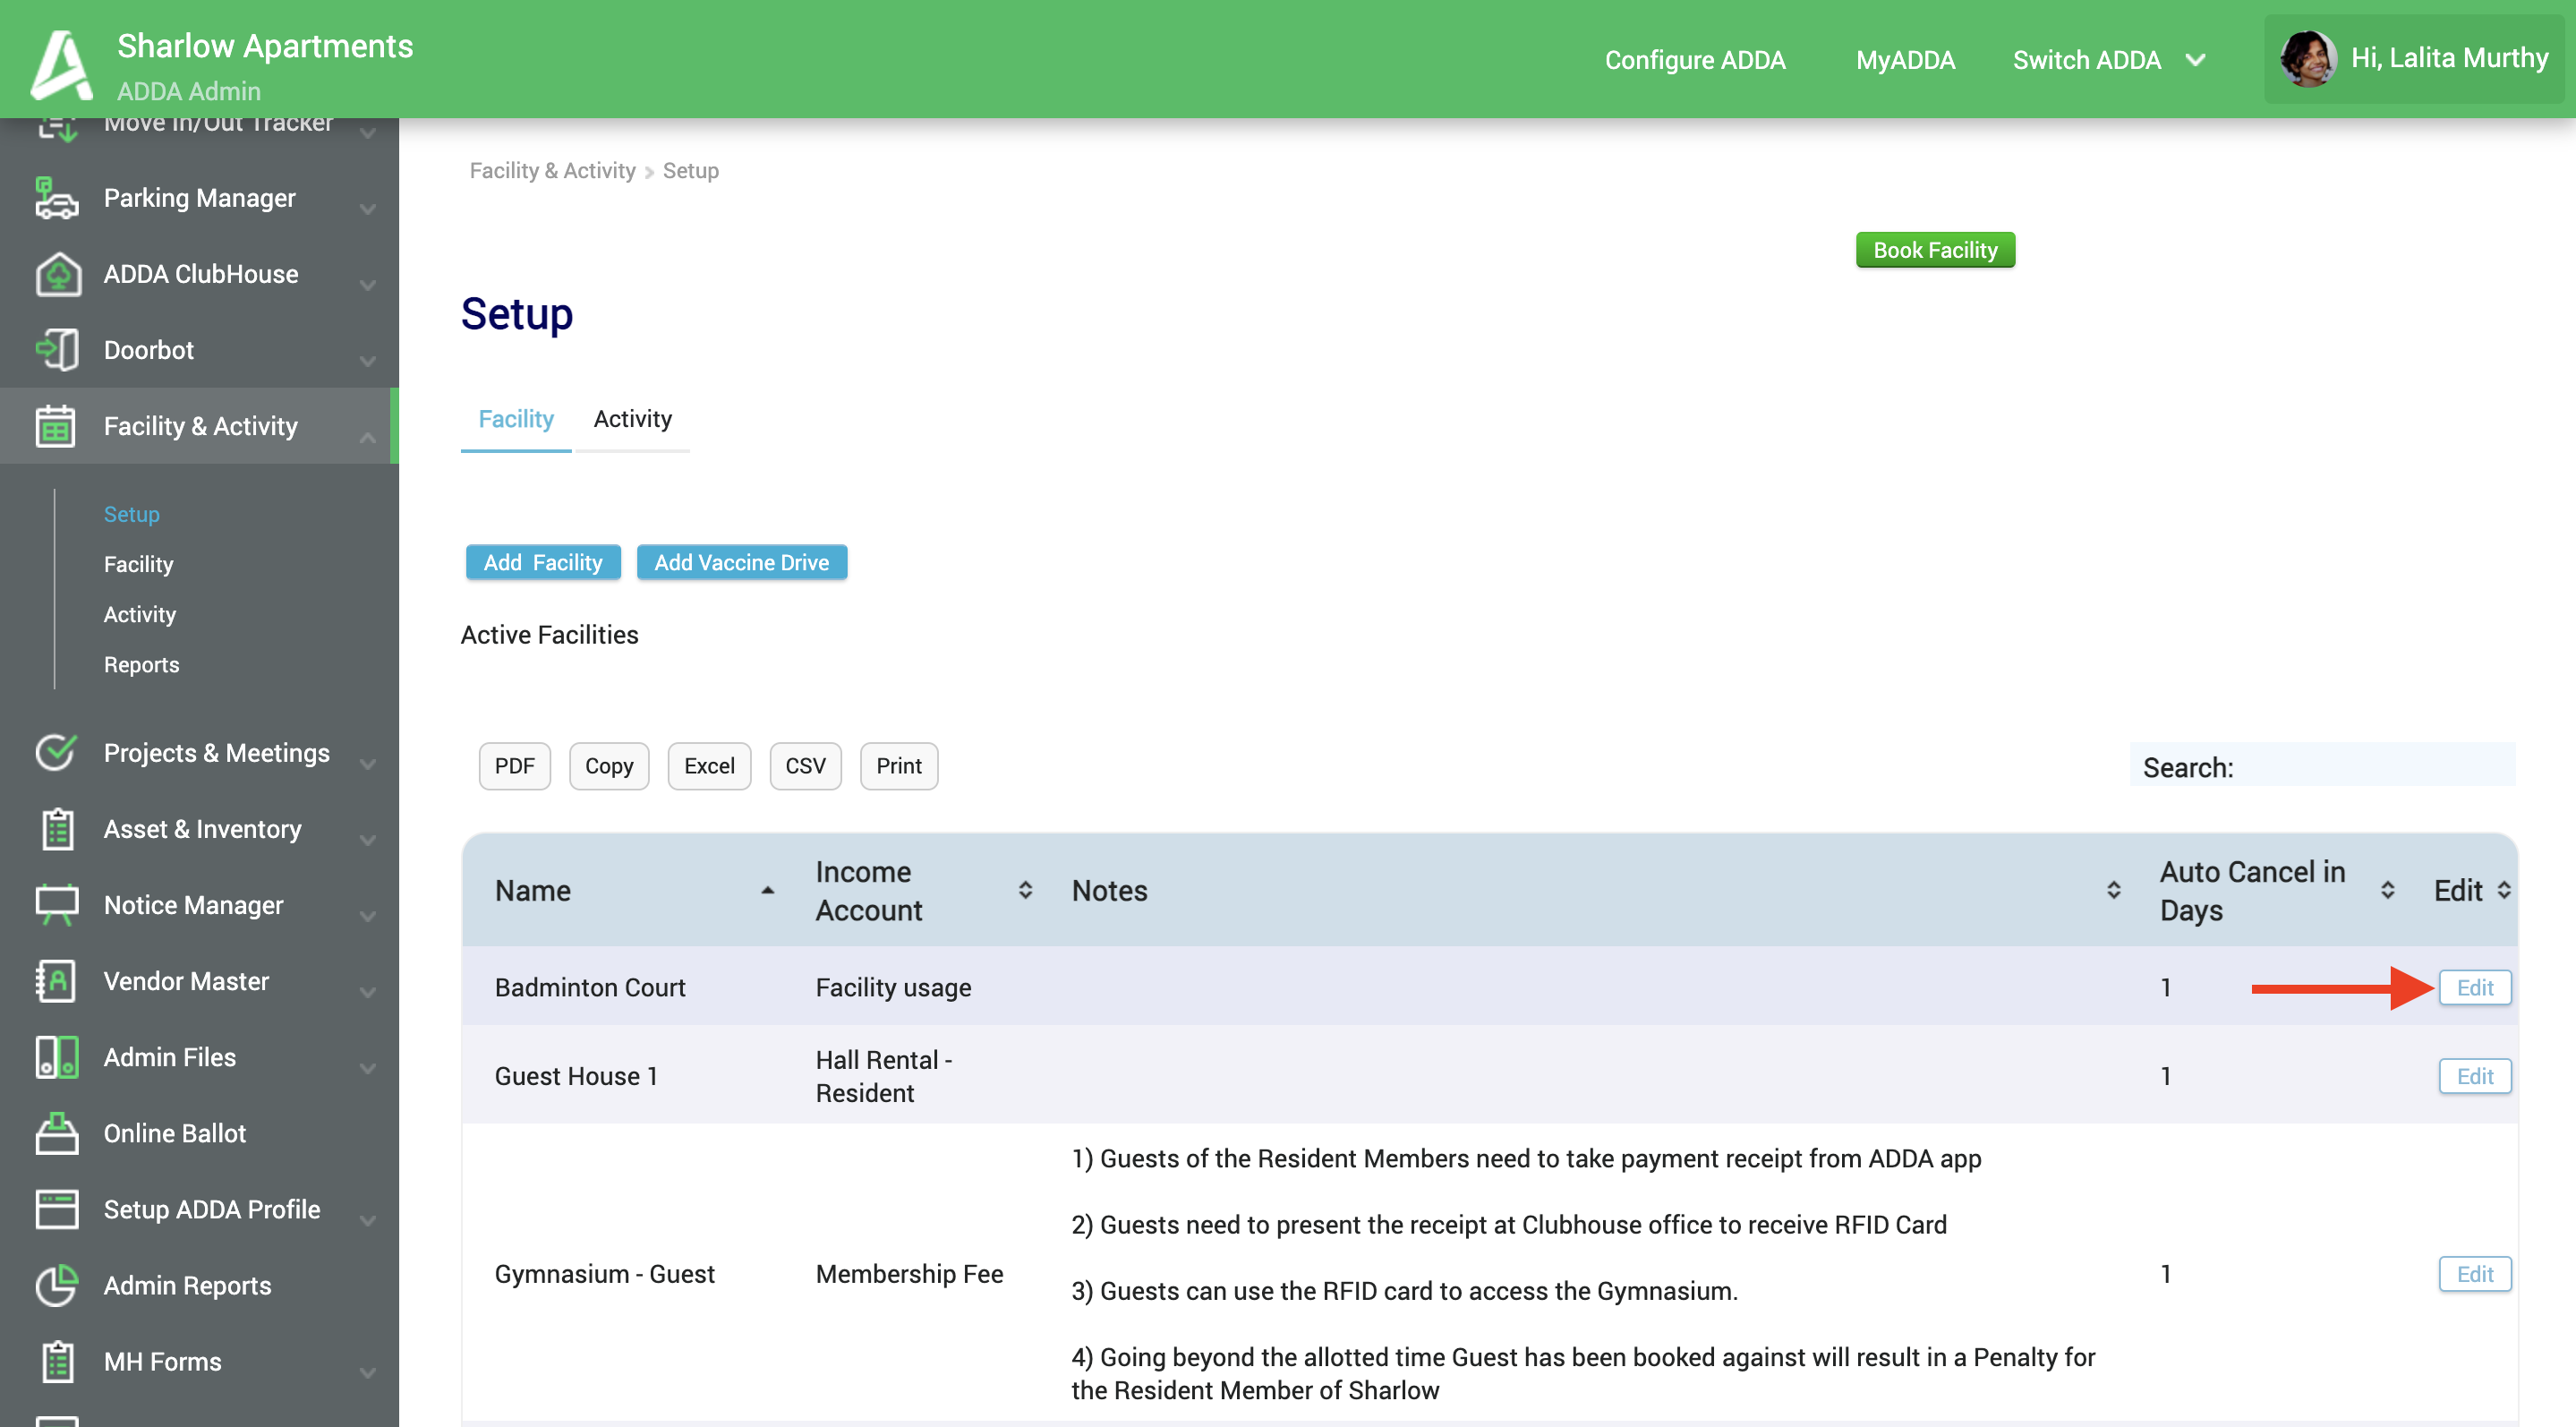Edit the Gymnasium - Guest facility
The width and height of the screenshot is (2576, 1427).
point(2475,1274)
